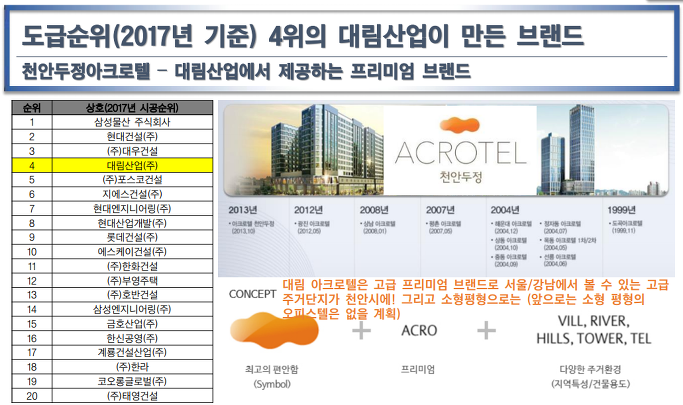The width and height of the screenshot is (683, 405).
Task: Click the timeline entry dated (2007.05)
Action: click(x=443, y=227)
